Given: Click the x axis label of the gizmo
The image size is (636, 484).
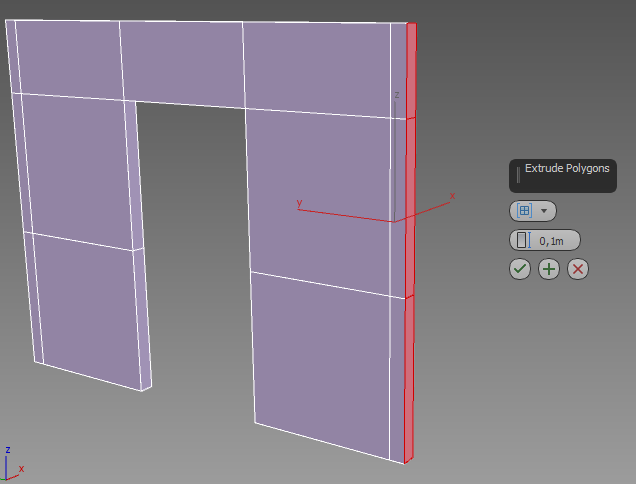Looking at the screenshot, I should (x=452, y=196).
